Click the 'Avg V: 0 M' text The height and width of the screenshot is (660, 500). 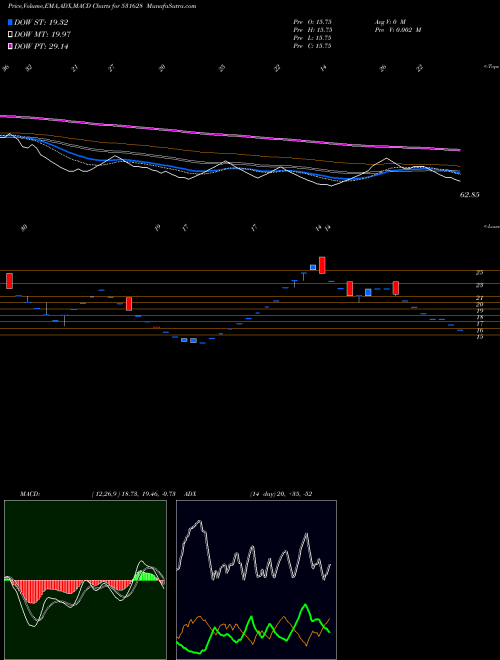point(389,21)
